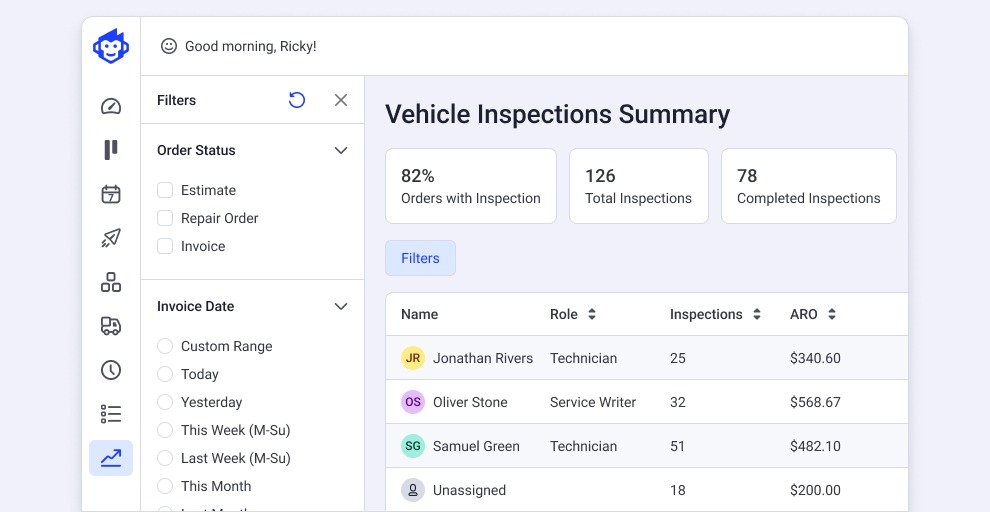Close the Filters panel

pos(341,100)
